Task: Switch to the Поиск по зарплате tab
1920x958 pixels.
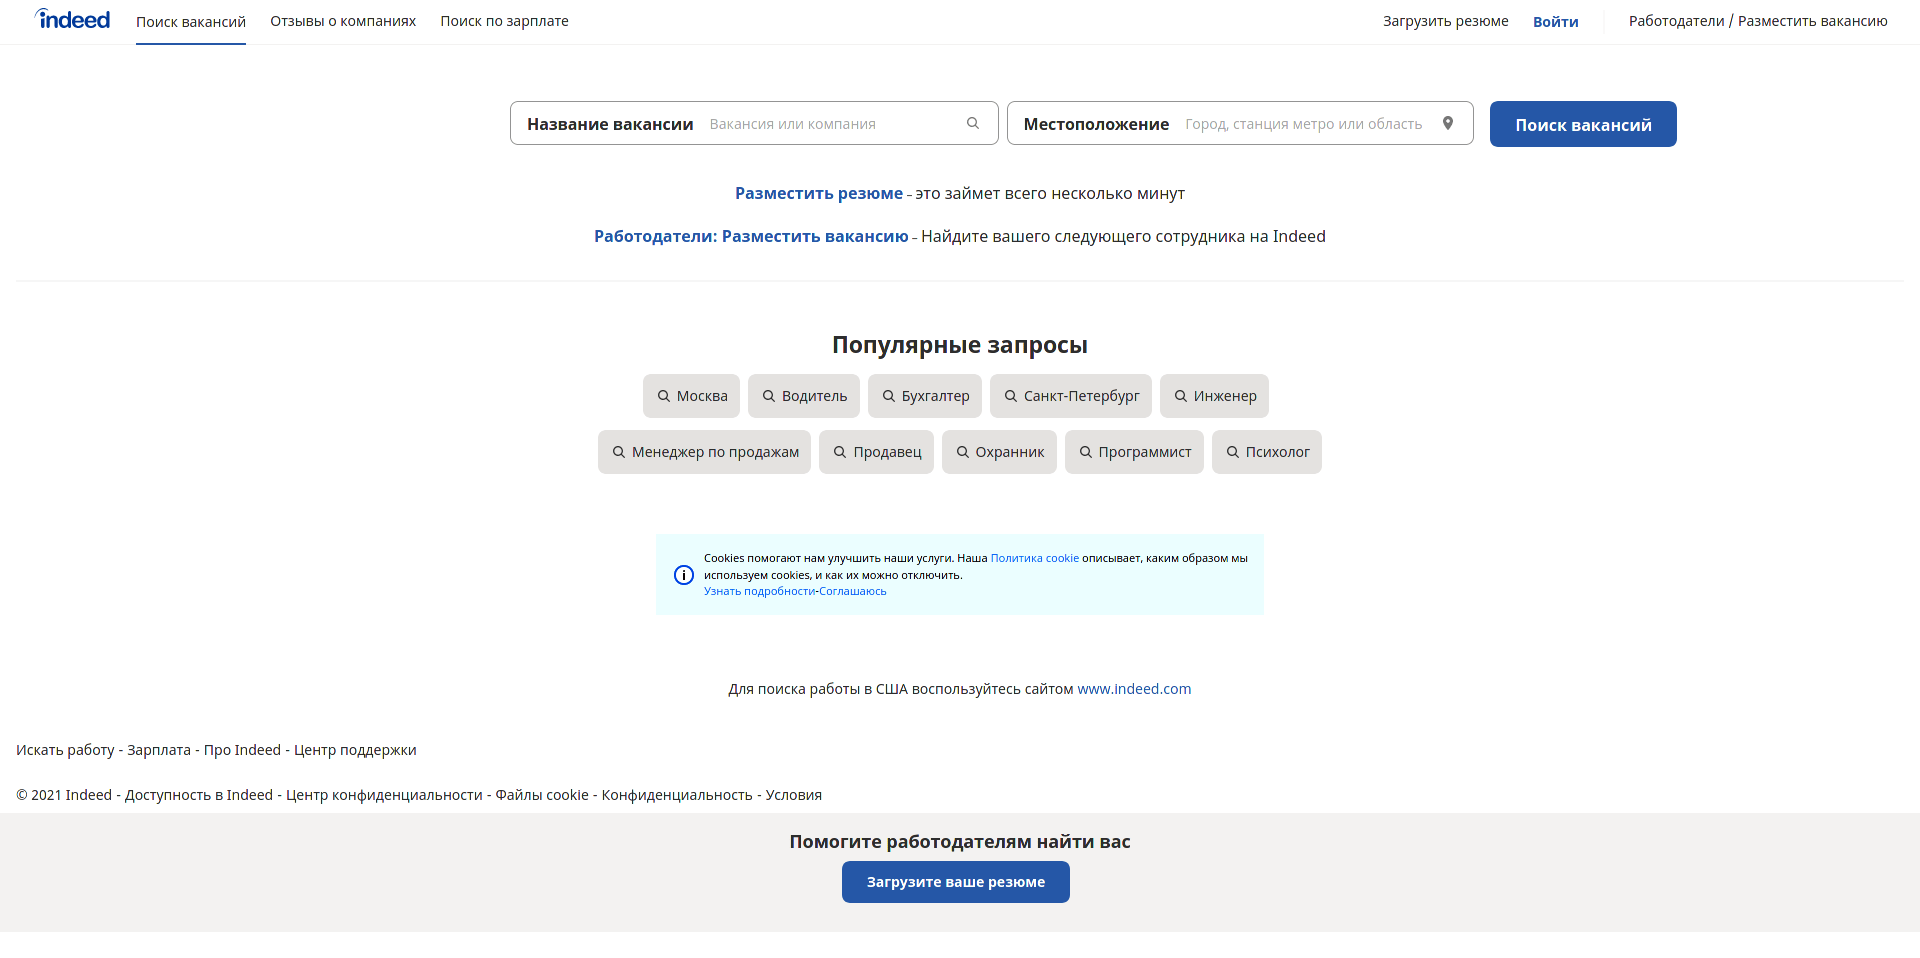Action: coord(504,21)
